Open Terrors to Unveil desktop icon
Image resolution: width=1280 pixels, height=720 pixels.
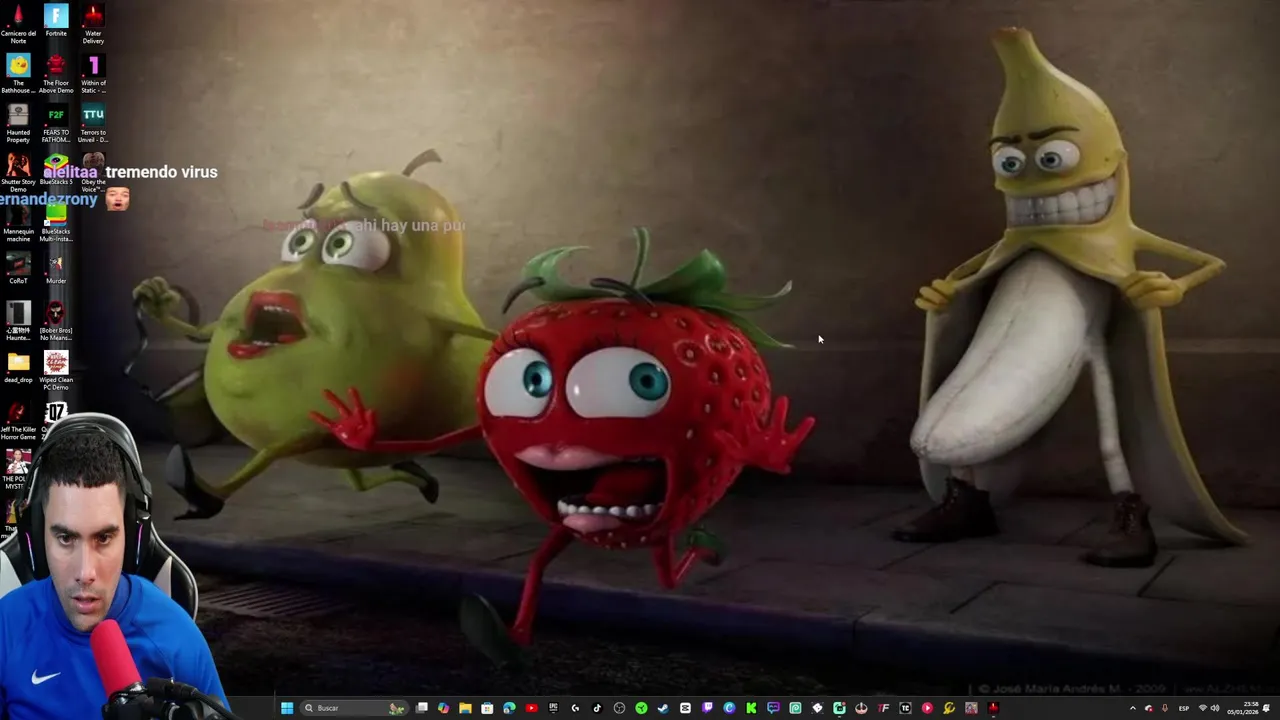tap(93, 123)
